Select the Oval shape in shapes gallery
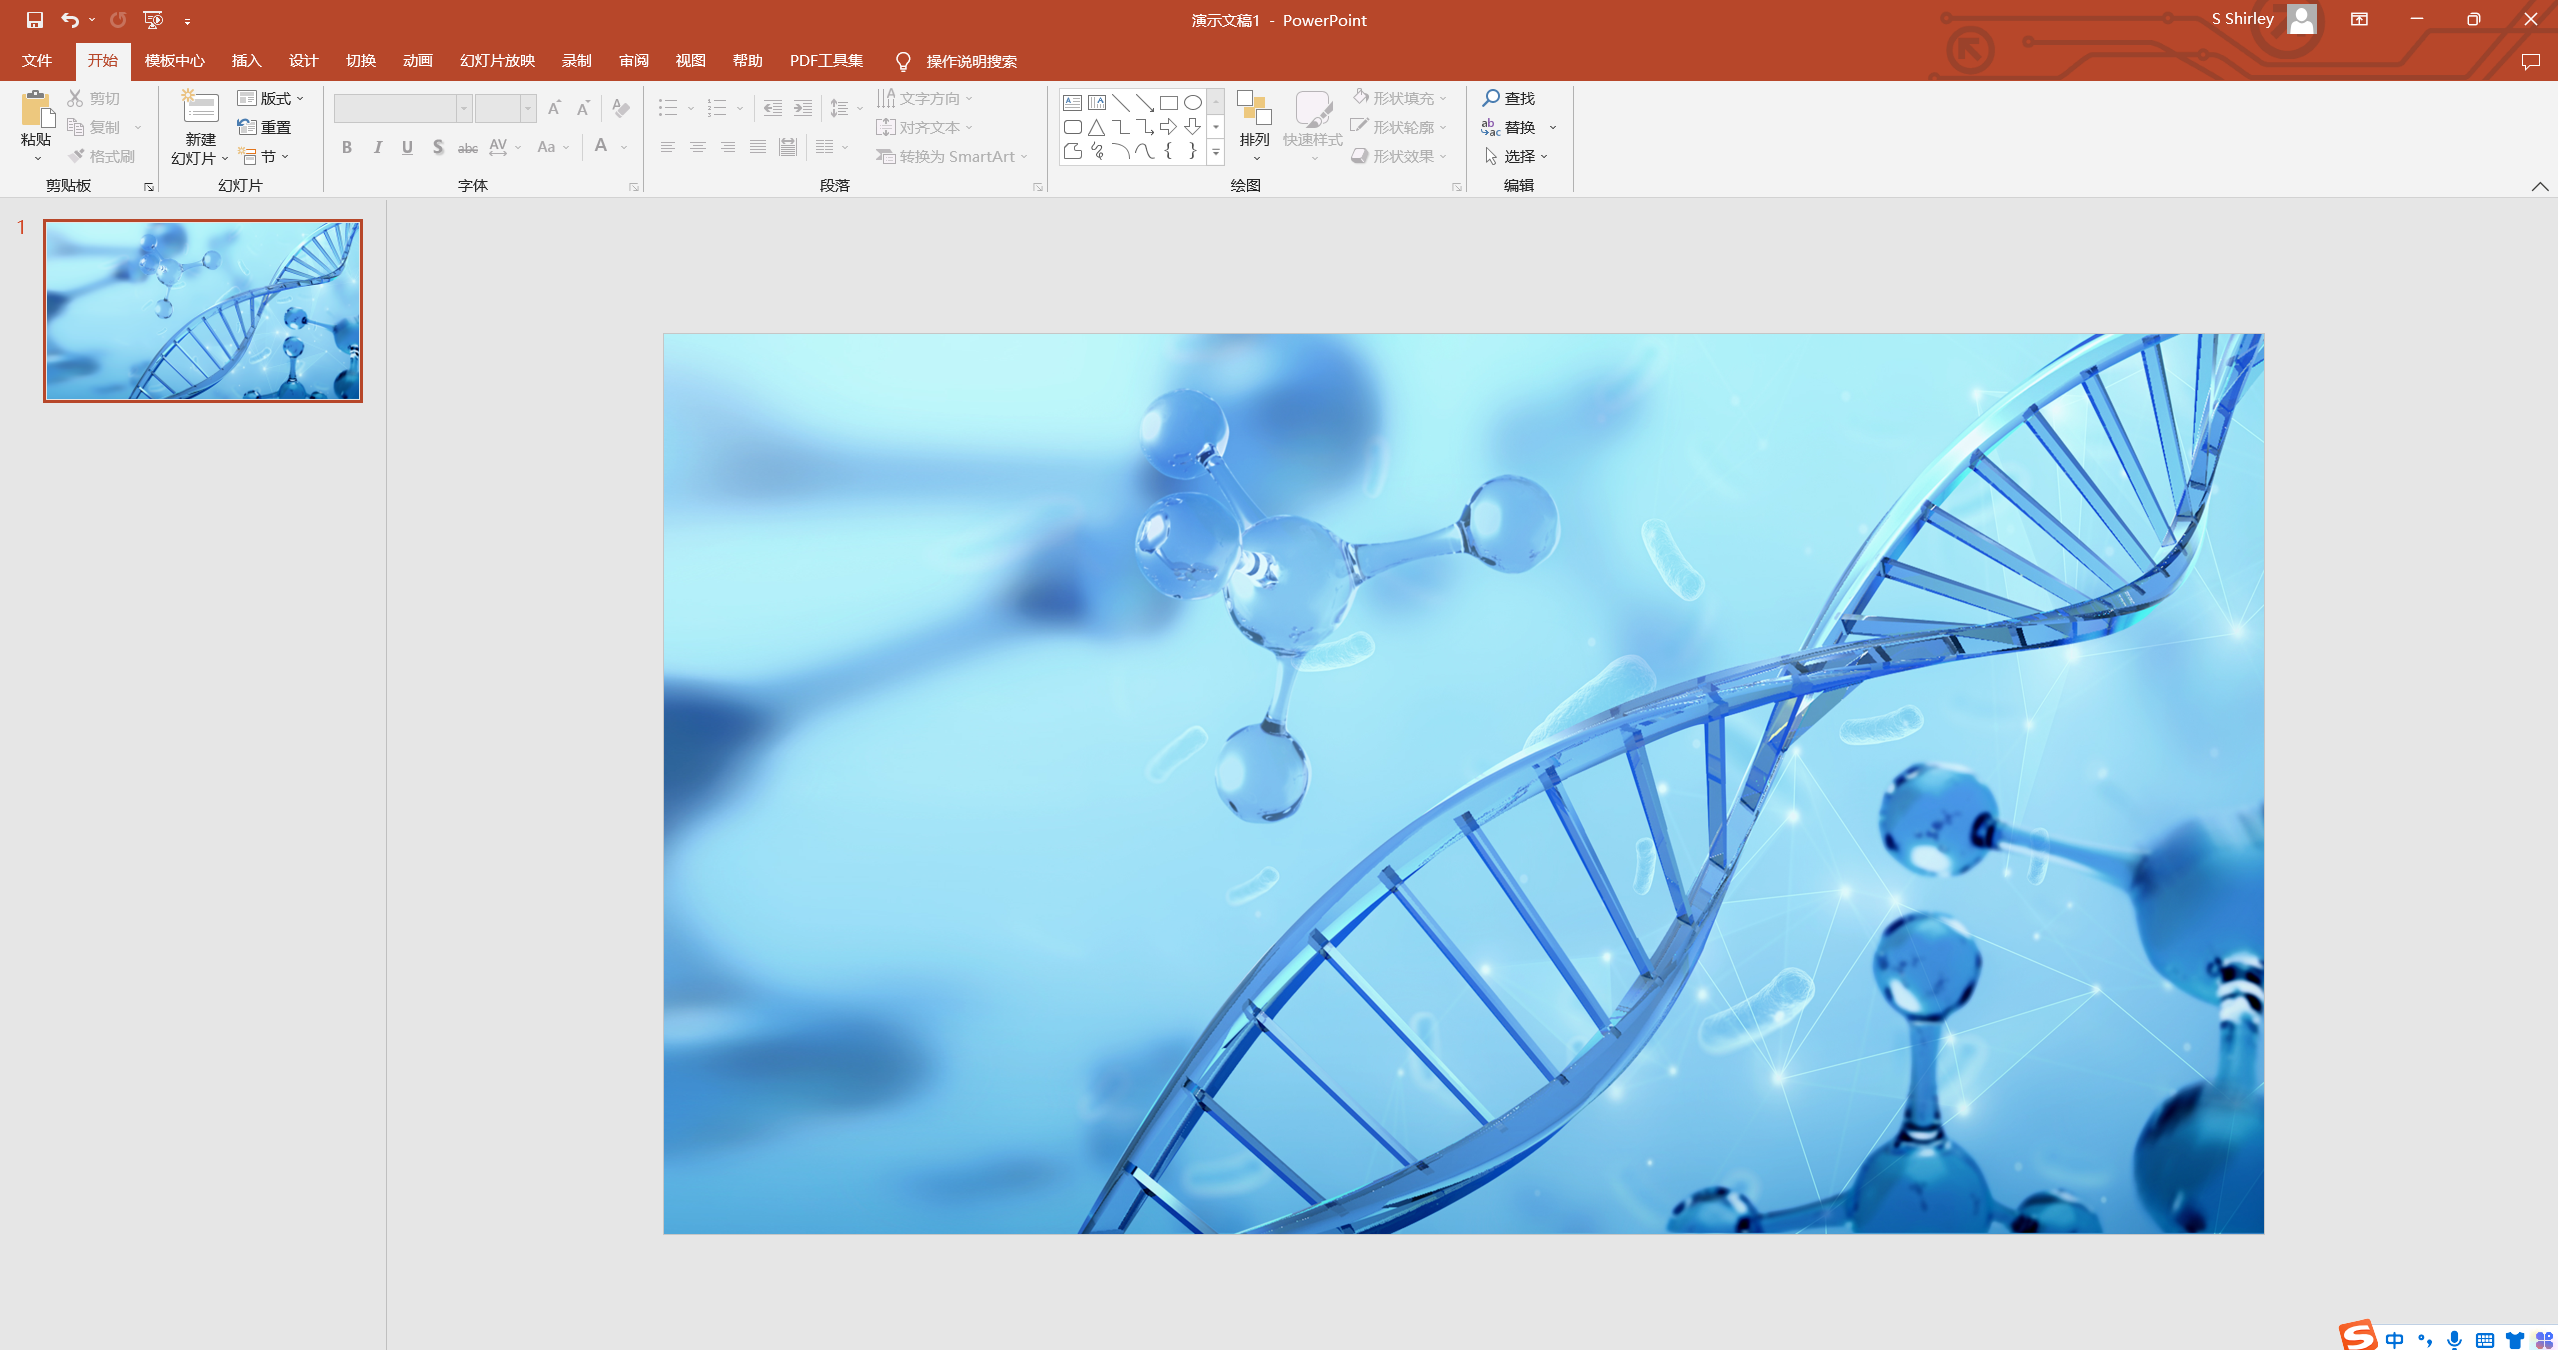The height and width of the screenshot is (1350, 2558). click(1192, 102)
